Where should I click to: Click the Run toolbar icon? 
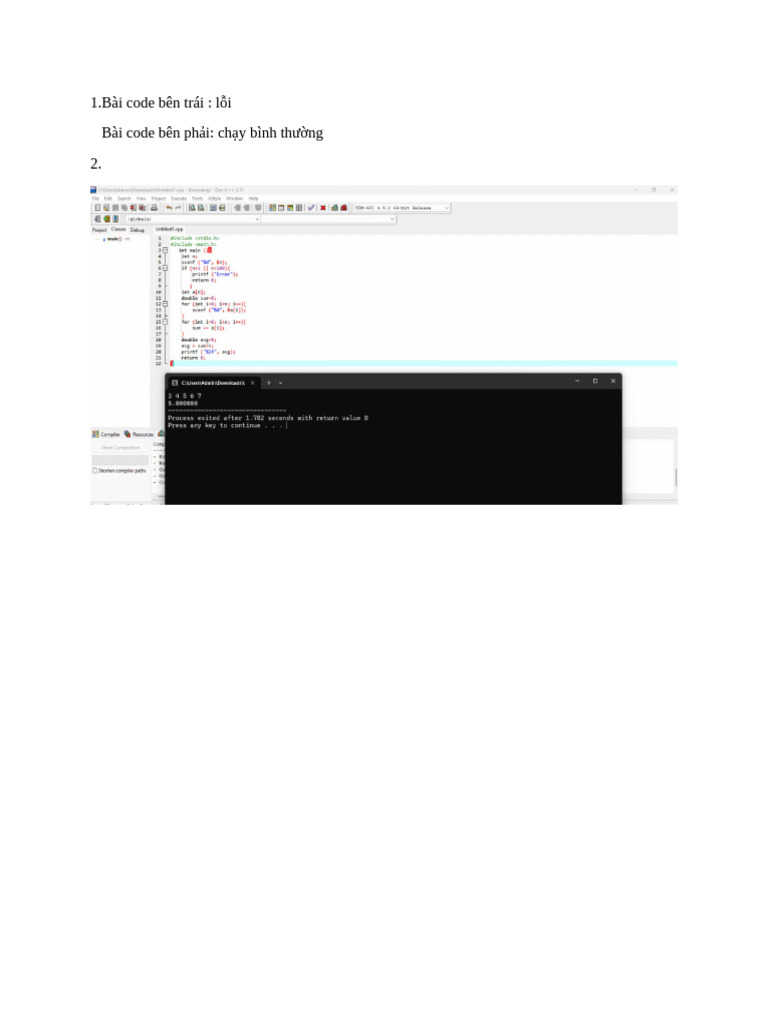click(281, 208)
